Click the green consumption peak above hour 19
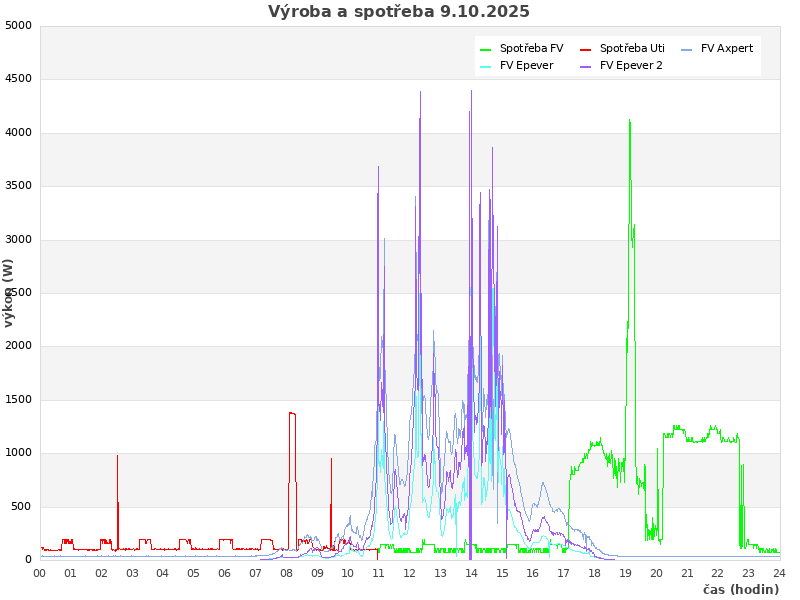The image size is (800, 600). coord(629,122)
